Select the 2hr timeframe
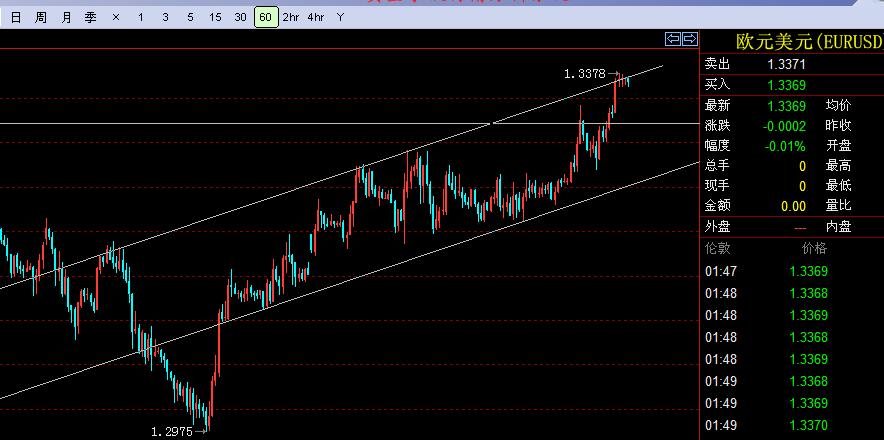This screenshot has height=440, width=884. pos(291,17)
